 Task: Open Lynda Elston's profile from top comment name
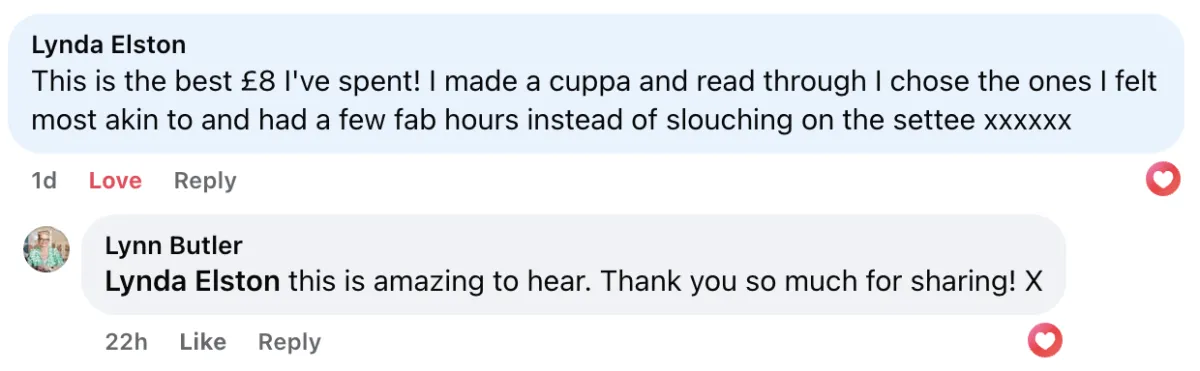pos(108,45)
